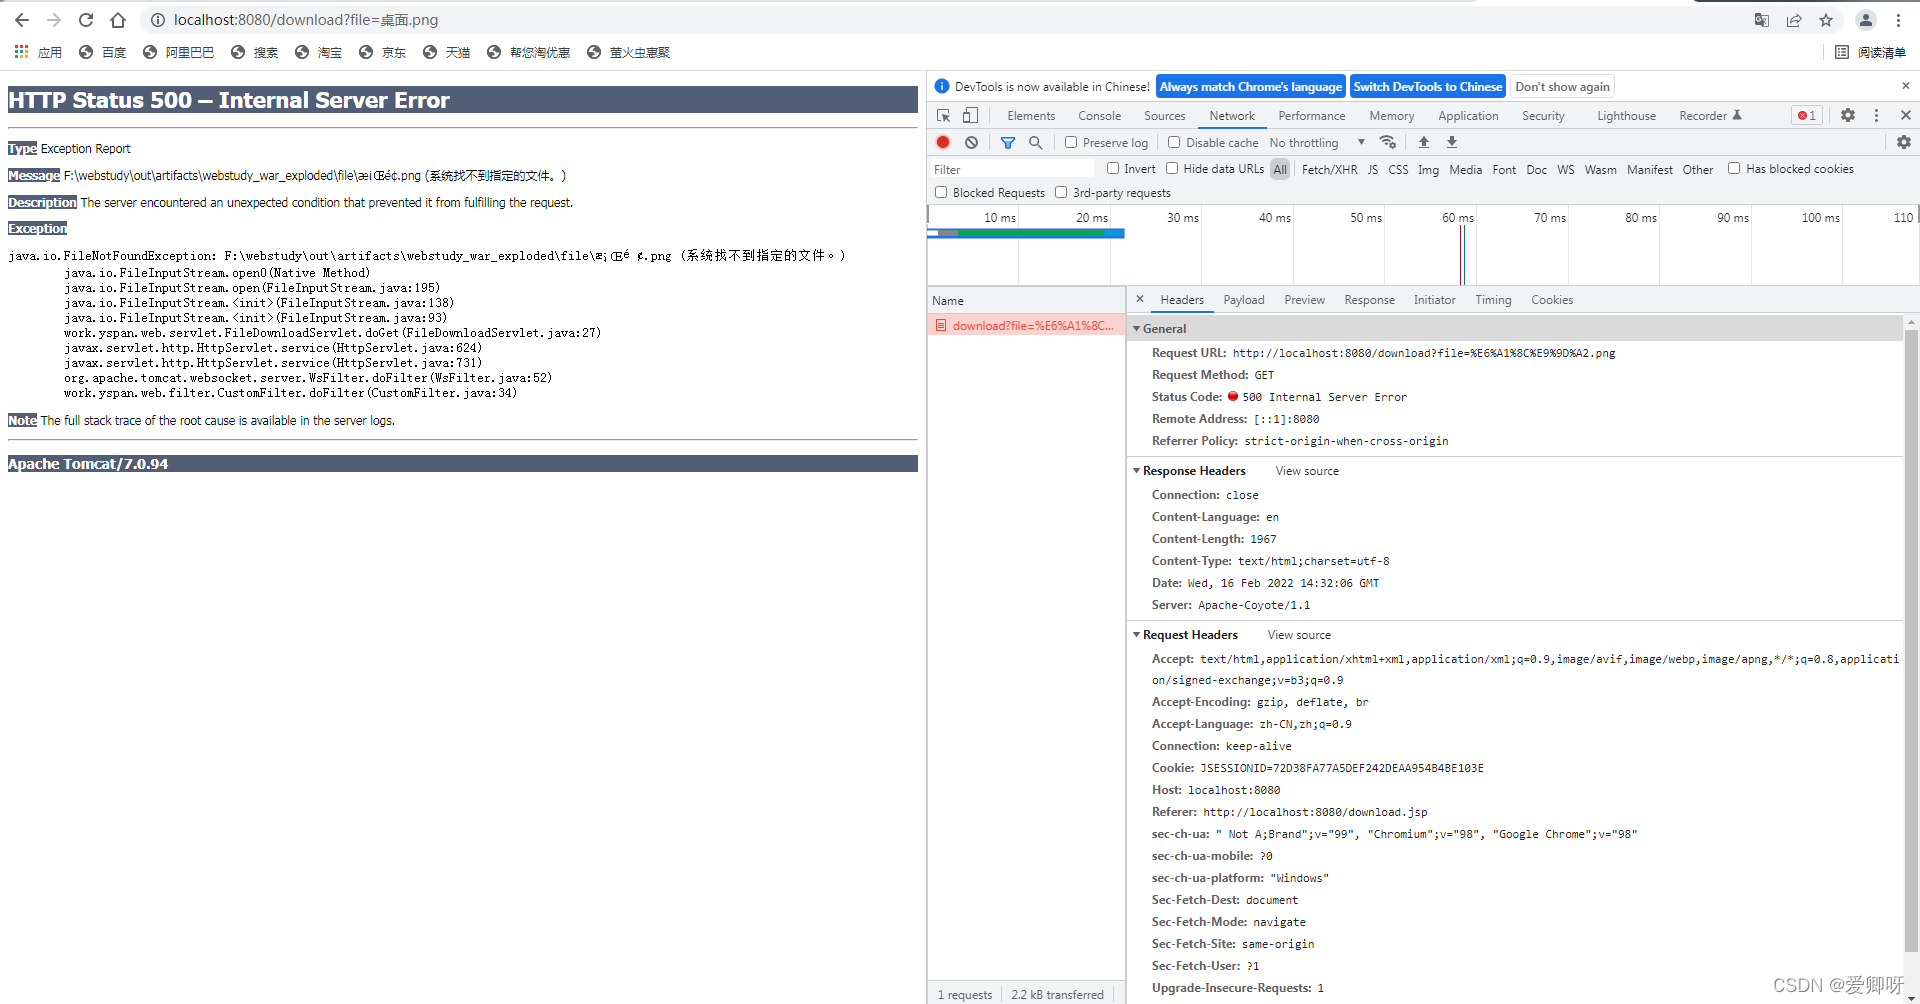Open the 百度 bookmark
The height and width of the screenshot is (1004, 1920).
pos(103,52)
